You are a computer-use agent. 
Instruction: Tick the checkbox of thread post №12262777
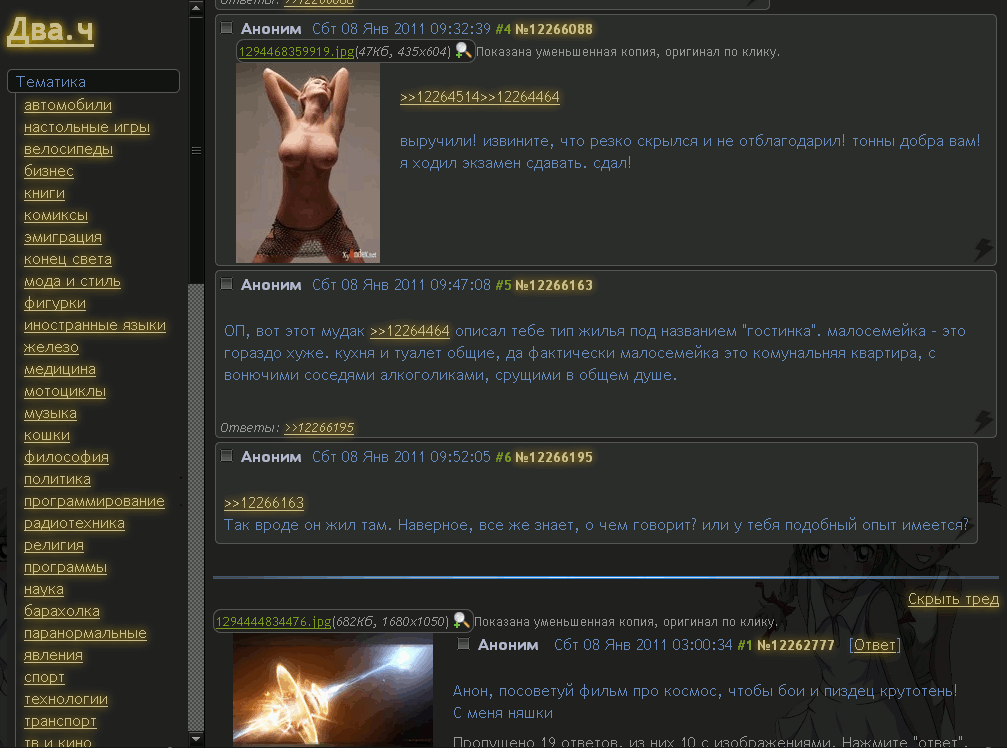[x=463, y=644]
